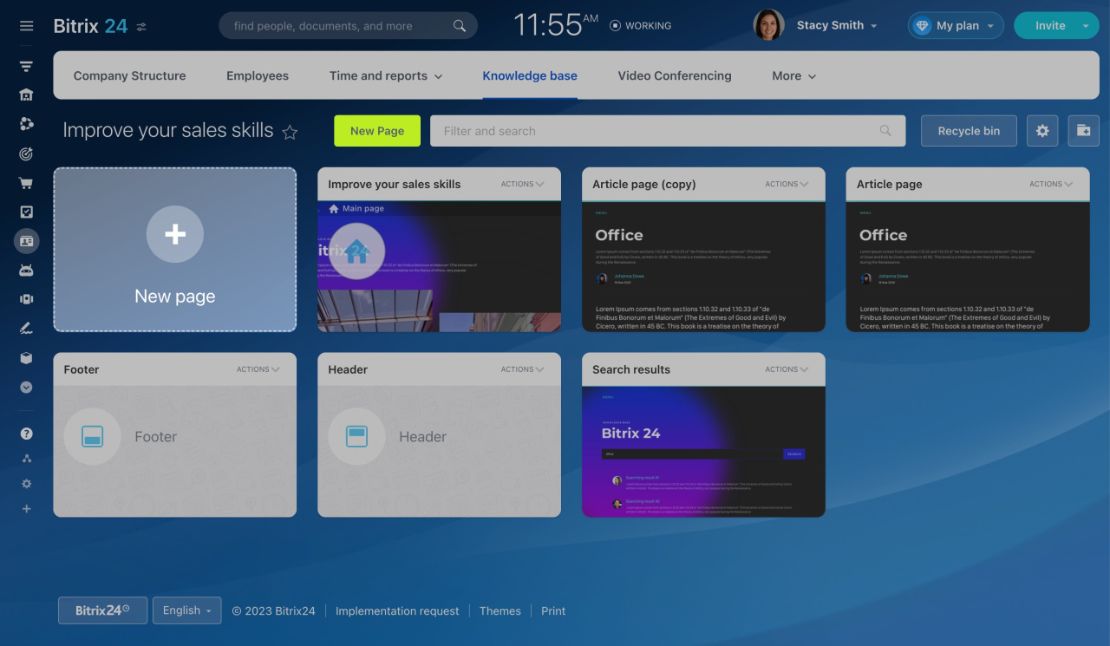This screenshot has width=1110, height=646.
Task: Open the tasks checkmark sidebar icon
Action: (26, 212)
